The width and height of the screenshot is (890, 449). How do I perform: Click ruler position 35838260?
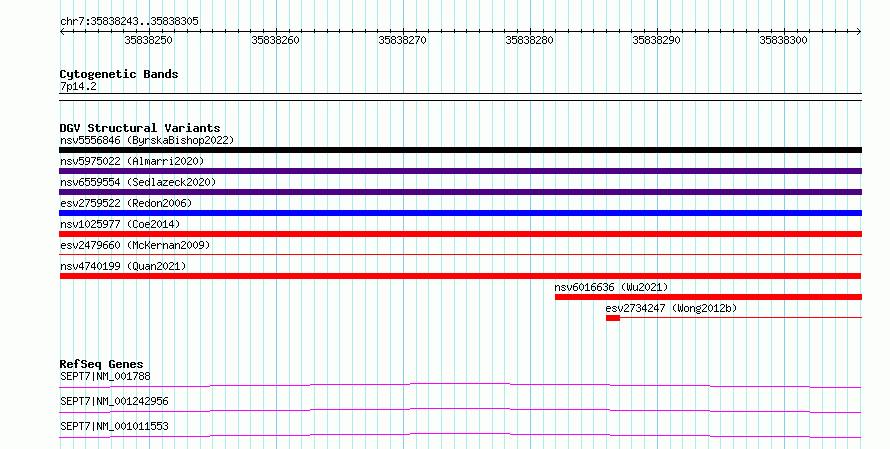(x=276, y=40)
